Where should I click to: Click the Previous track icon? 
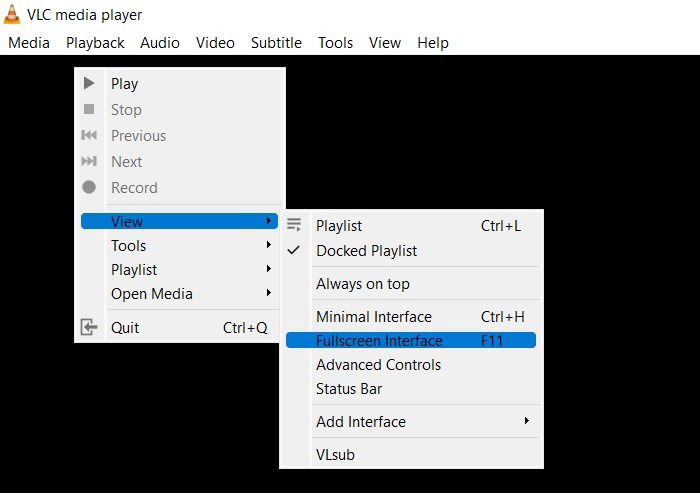89,135
